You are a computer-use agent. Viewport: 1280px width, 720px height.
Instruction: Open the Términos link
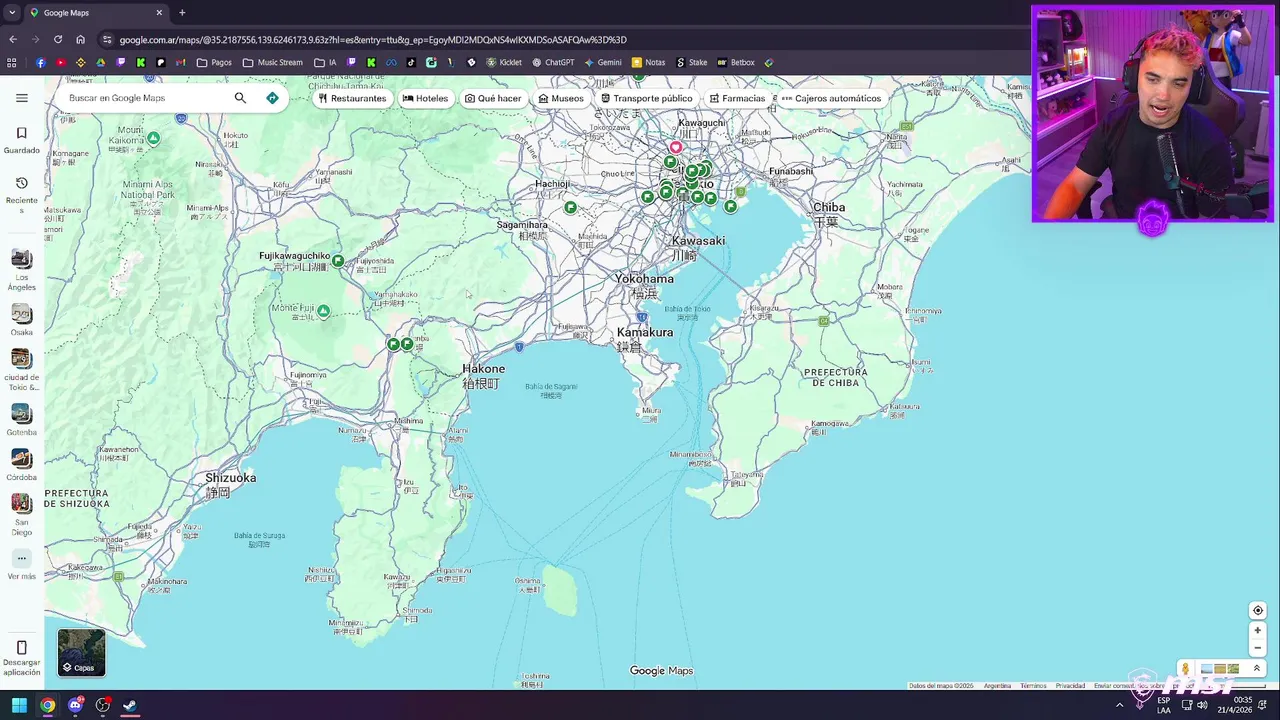(1033, 686)
